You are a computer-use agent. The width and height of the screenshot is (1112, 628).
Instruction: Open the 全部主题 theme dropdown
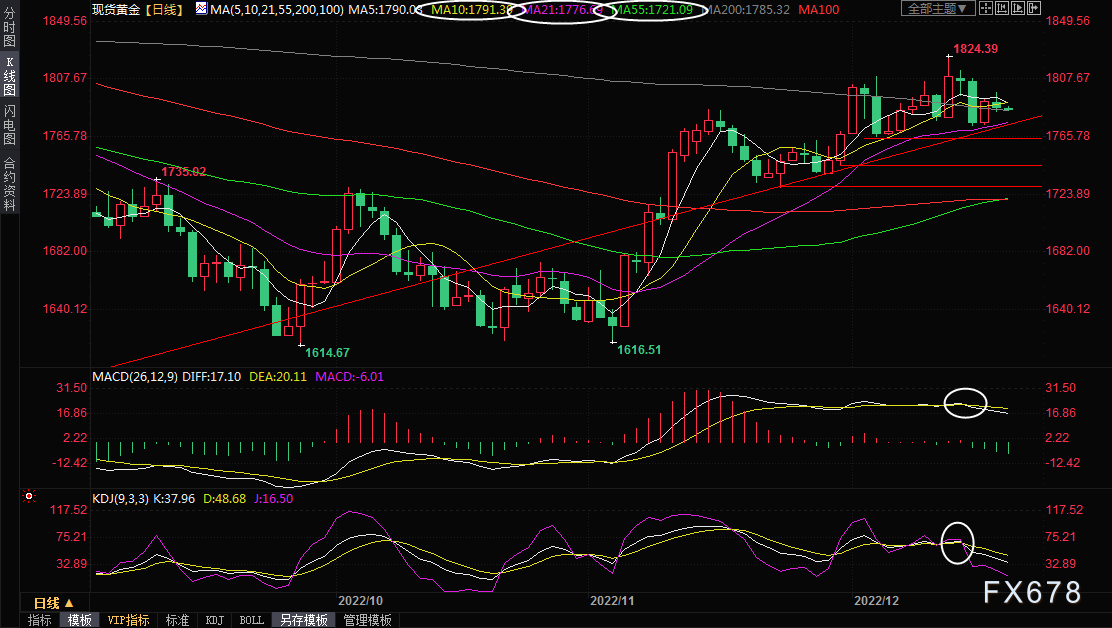point(938,9)
